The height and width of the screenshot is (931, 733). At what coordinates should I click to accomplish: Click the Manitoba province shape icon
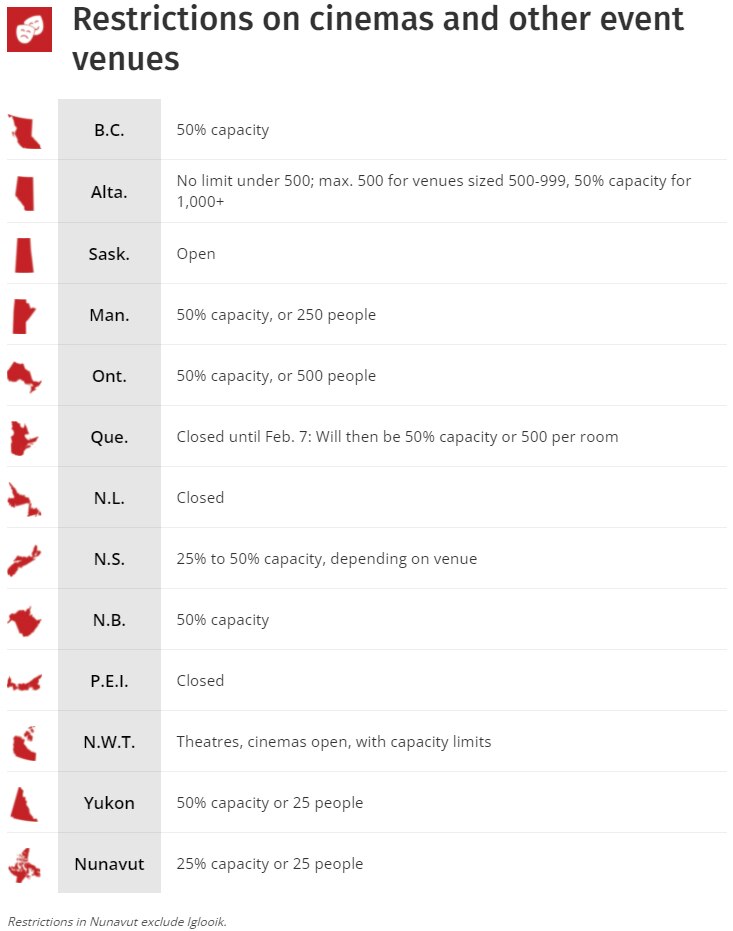(x=22, y=315)
